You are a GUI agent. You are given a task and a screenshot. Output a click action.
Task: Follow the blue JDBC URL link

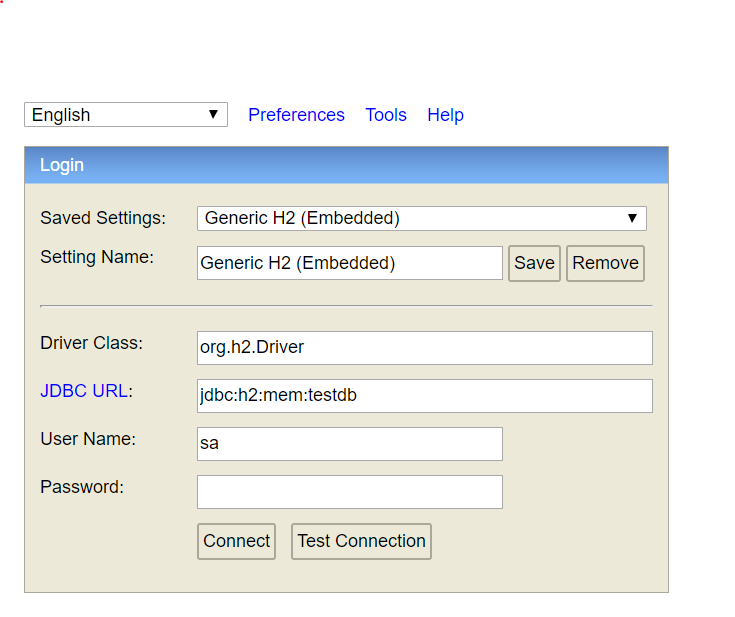click(83, 391)
